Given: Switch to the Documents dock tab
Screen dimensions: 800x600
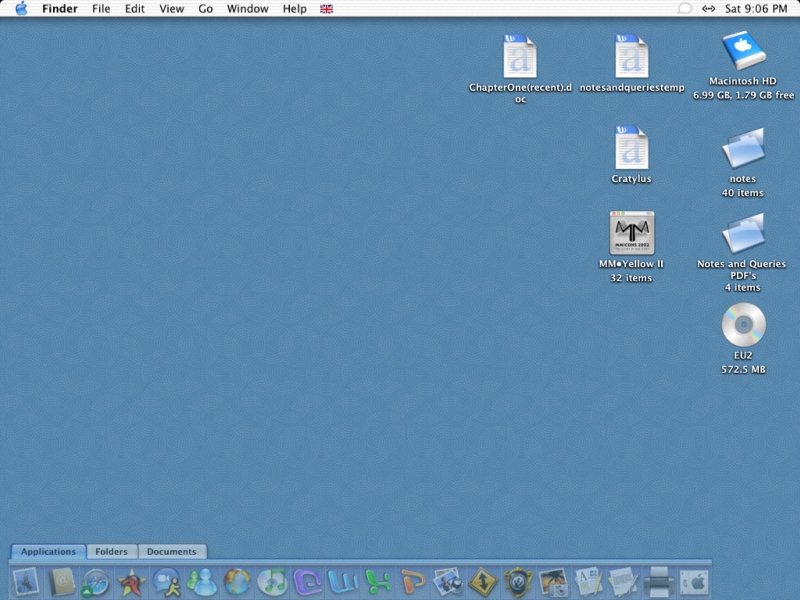Looking at the screenshot, I should click(171, 552).
